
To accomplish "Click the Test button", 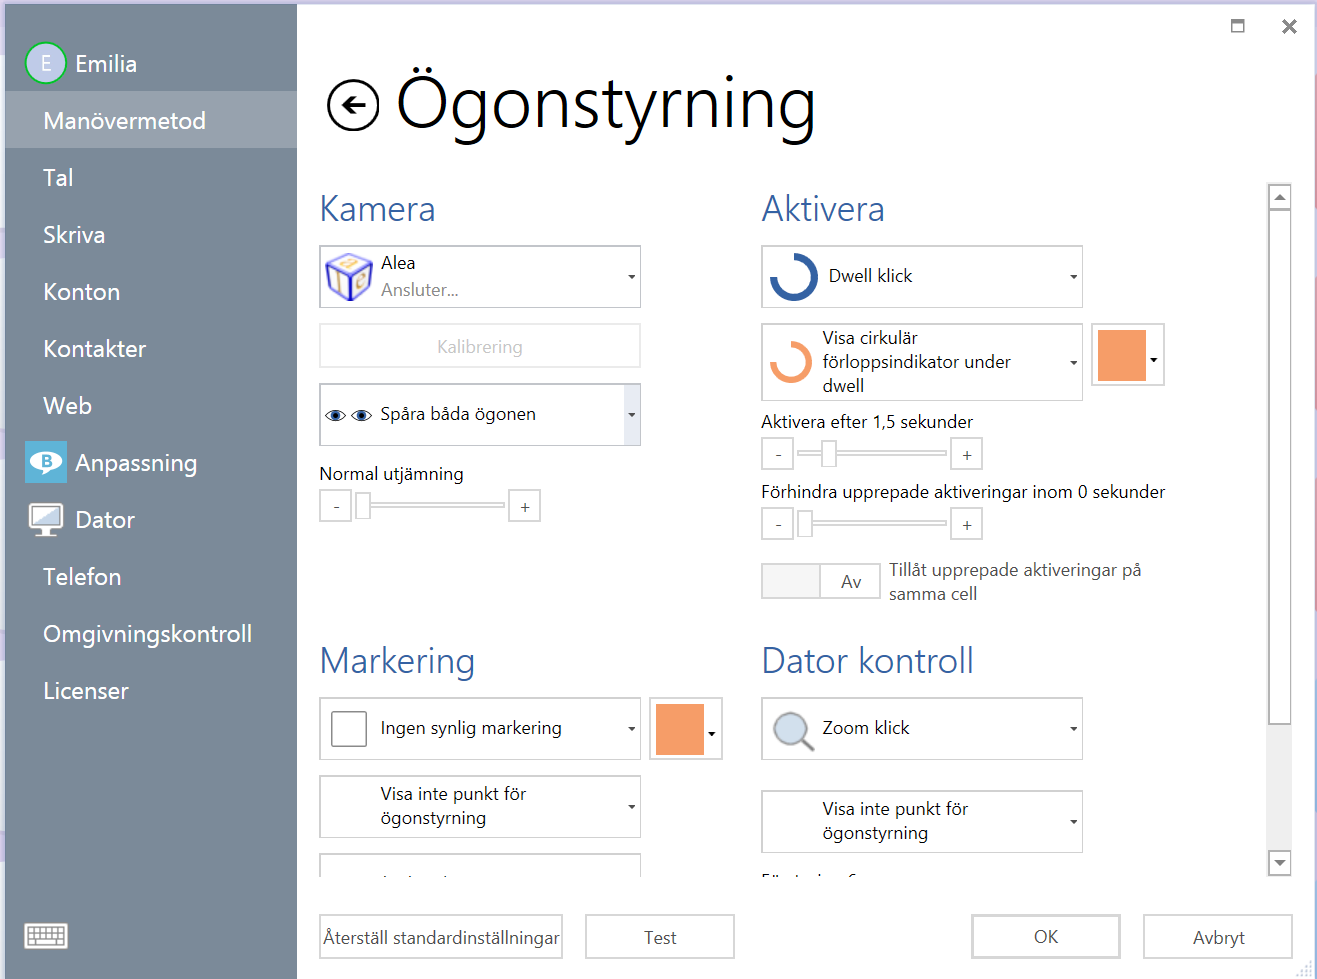I will [660, 937].
